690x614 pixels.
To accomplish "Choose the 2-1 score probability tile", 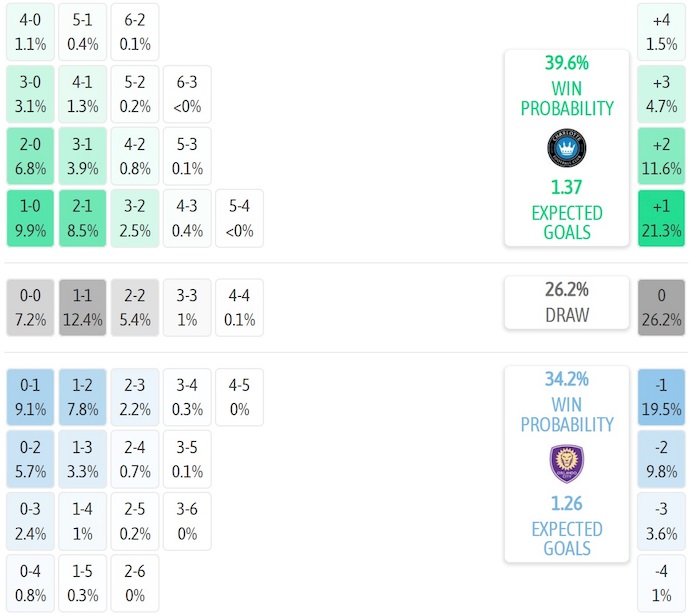I will point(83,218).
